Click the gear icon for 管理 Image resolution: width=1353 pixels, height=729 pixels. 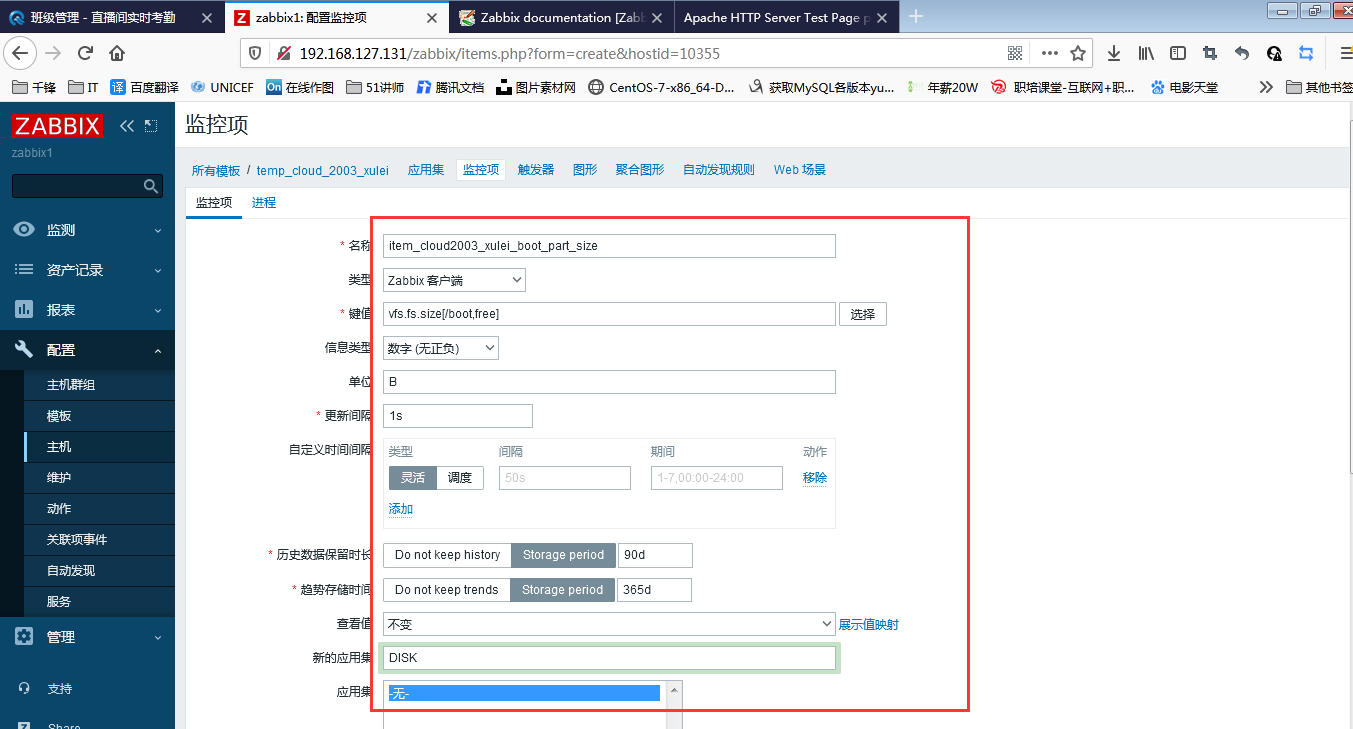tap(24, 637)
